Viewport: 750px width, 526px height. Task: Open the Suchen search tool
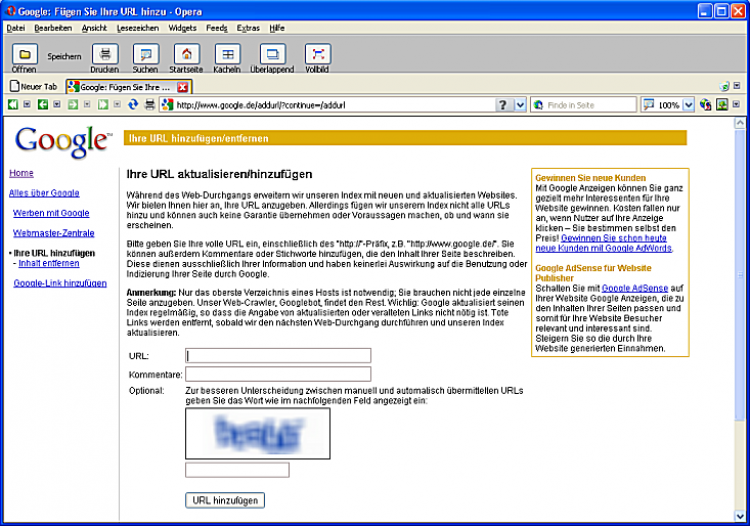tap(145, 54)
